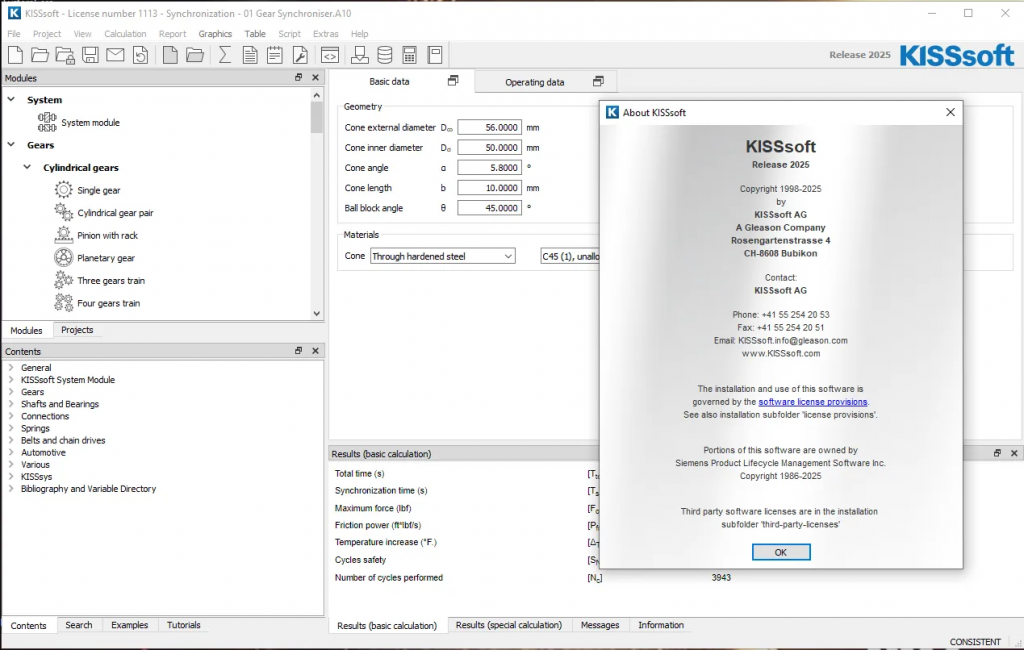Run the calculation with the sigma icon
1024x650 pixels.
224,55
